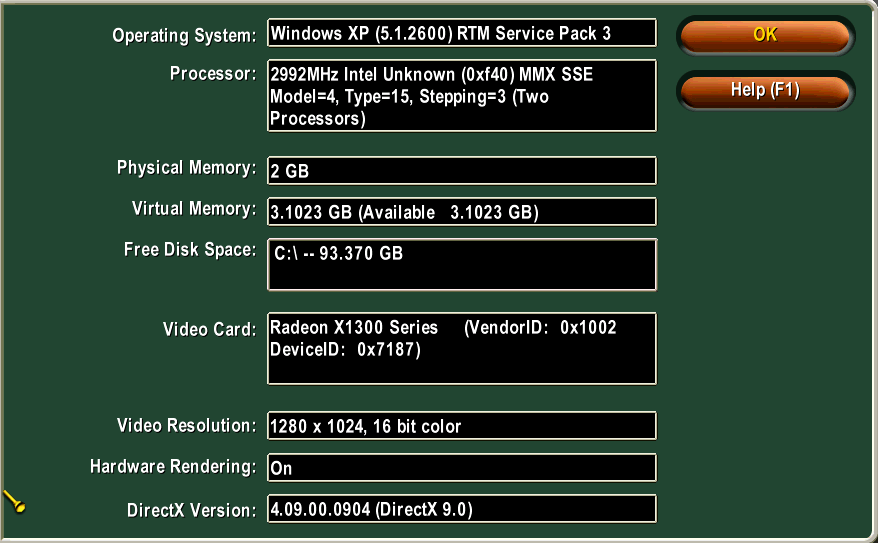Viewport: 878px width, 543px height.
Task: Click the Hardware Rendering "On" field
Action: click(461, 468)
